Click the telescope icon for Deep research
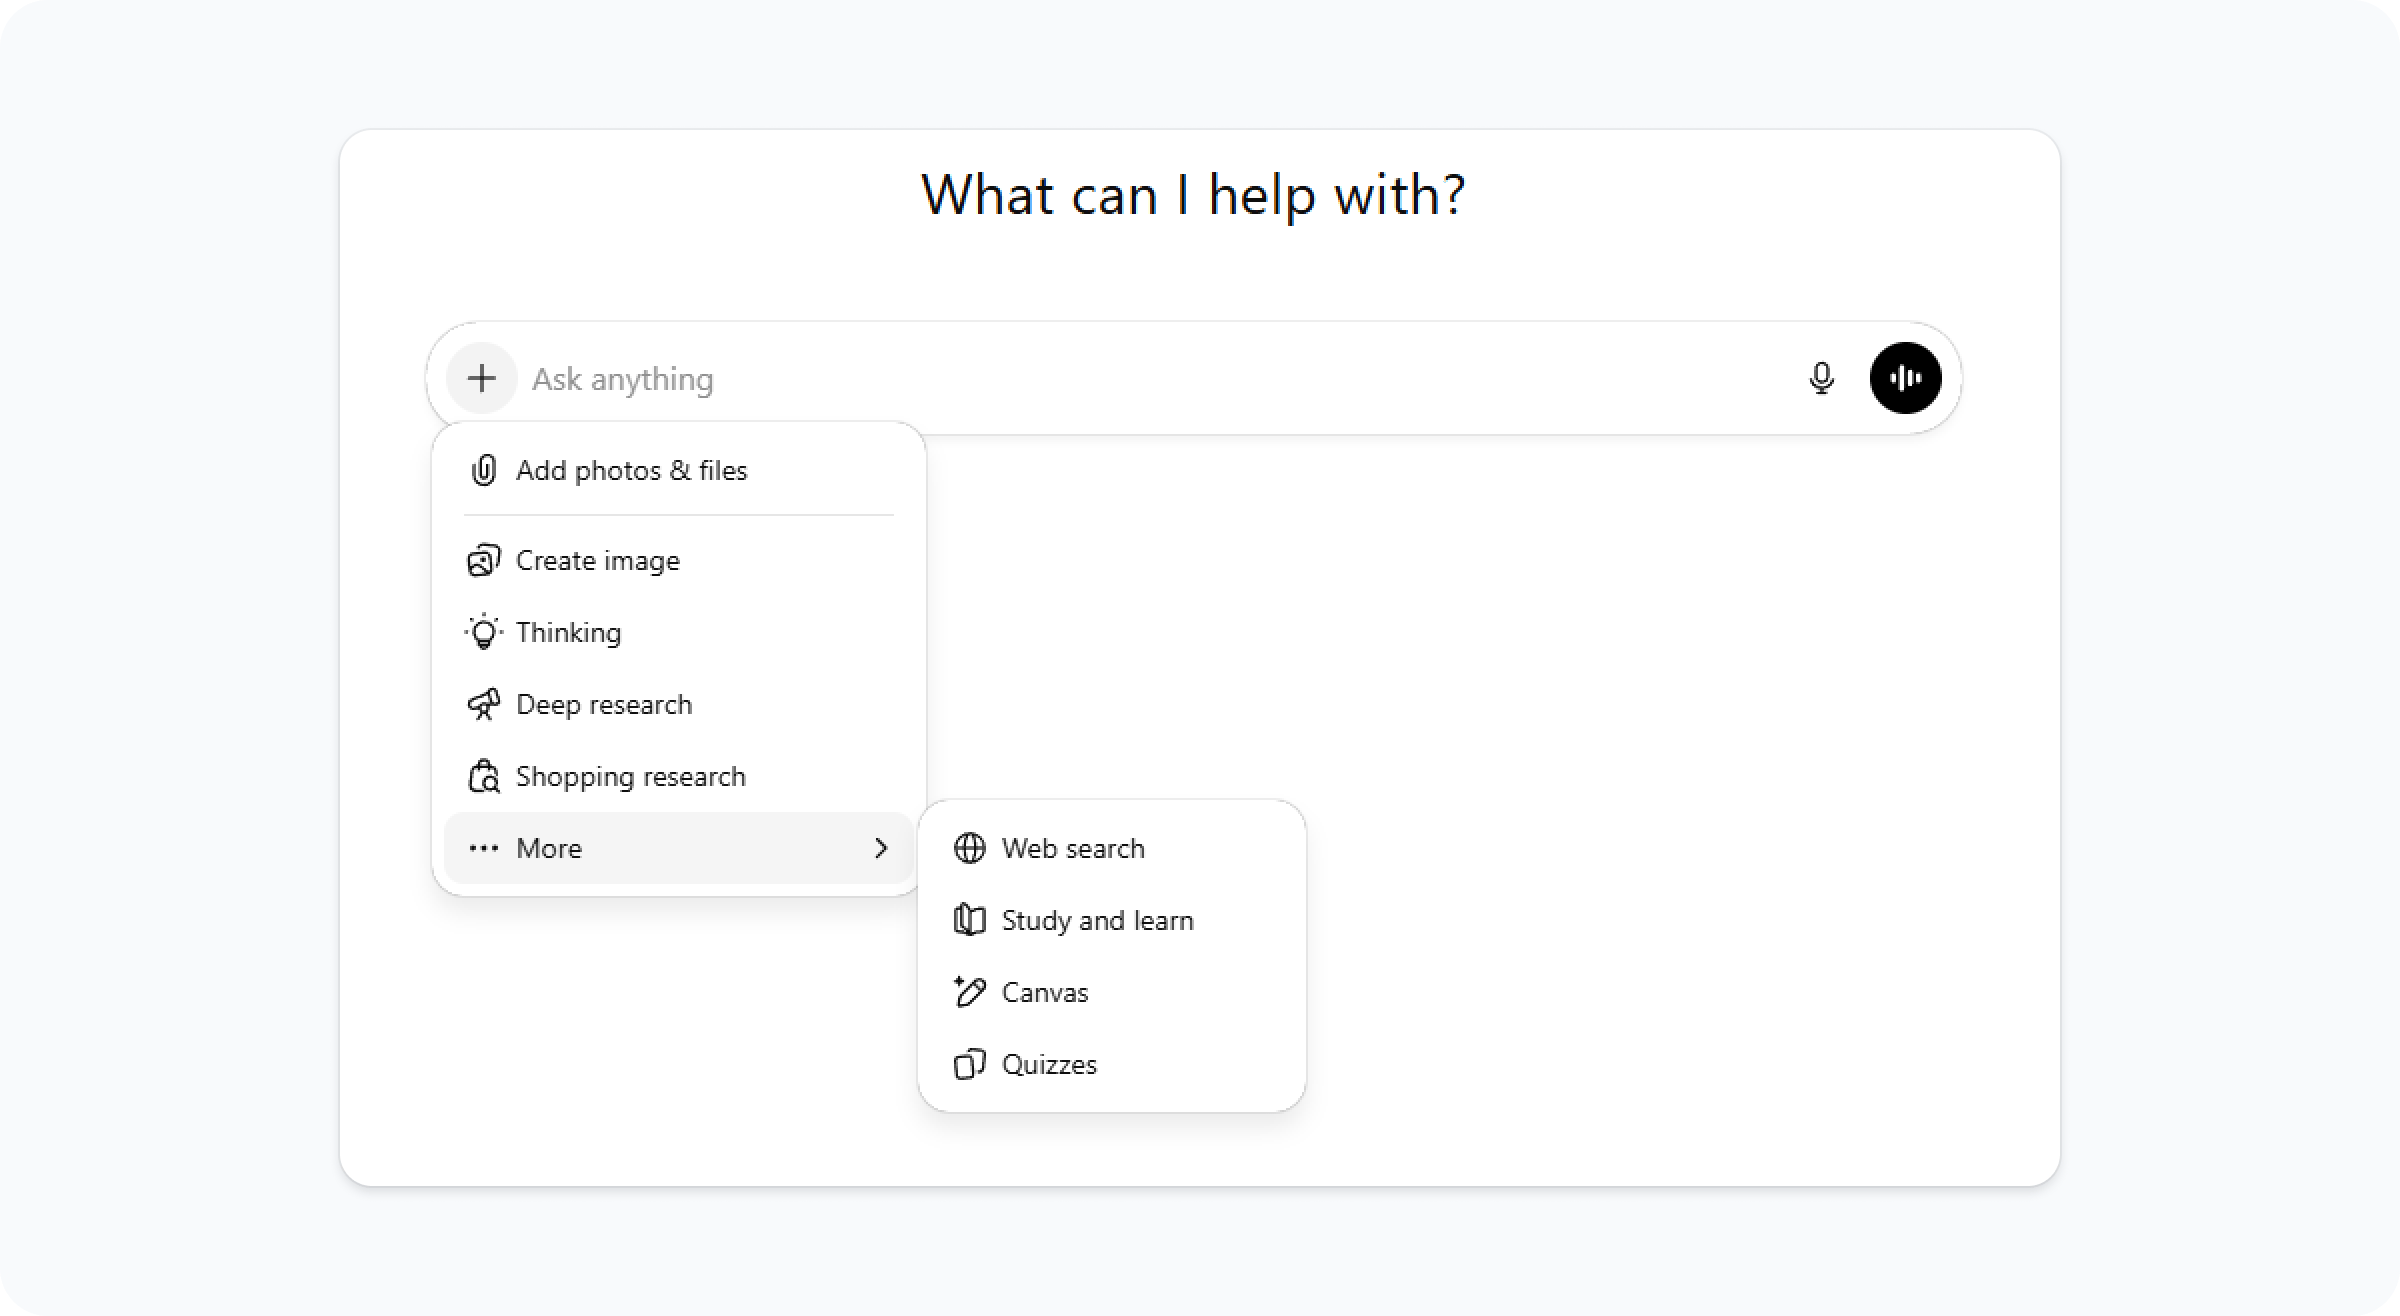 [x=484, y=704]
